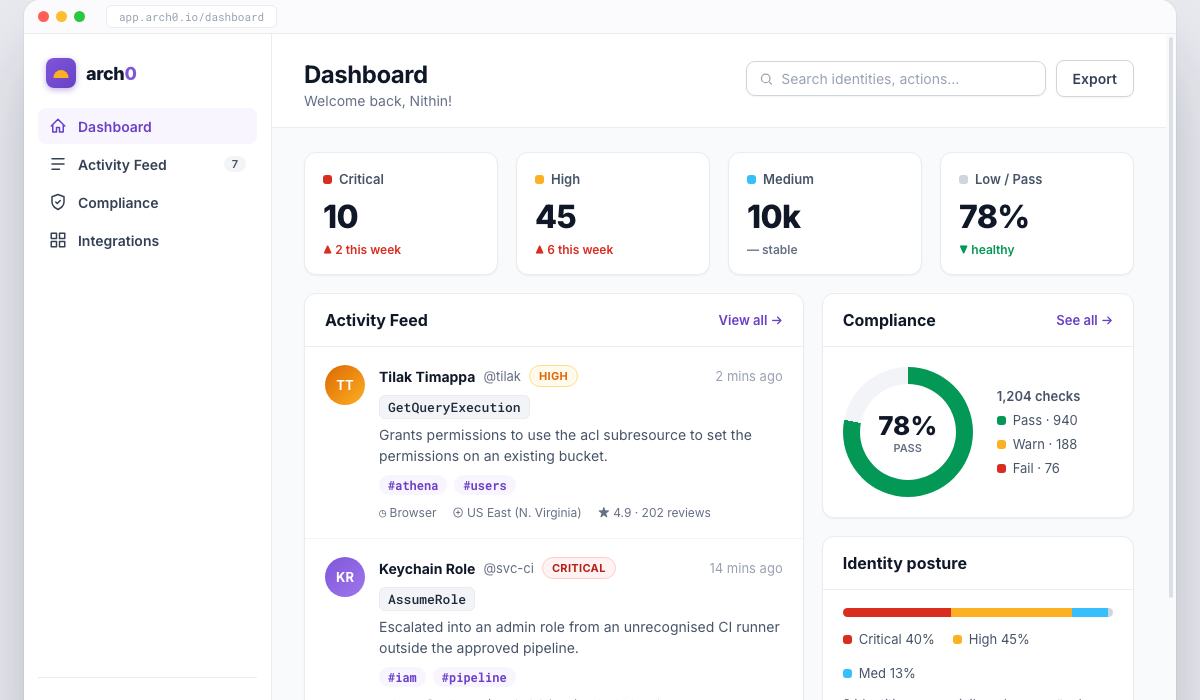The height and width of the screenshot is (700, 1200).
Task: Click the Search identities input field
Action: click(x=895, y=79)
